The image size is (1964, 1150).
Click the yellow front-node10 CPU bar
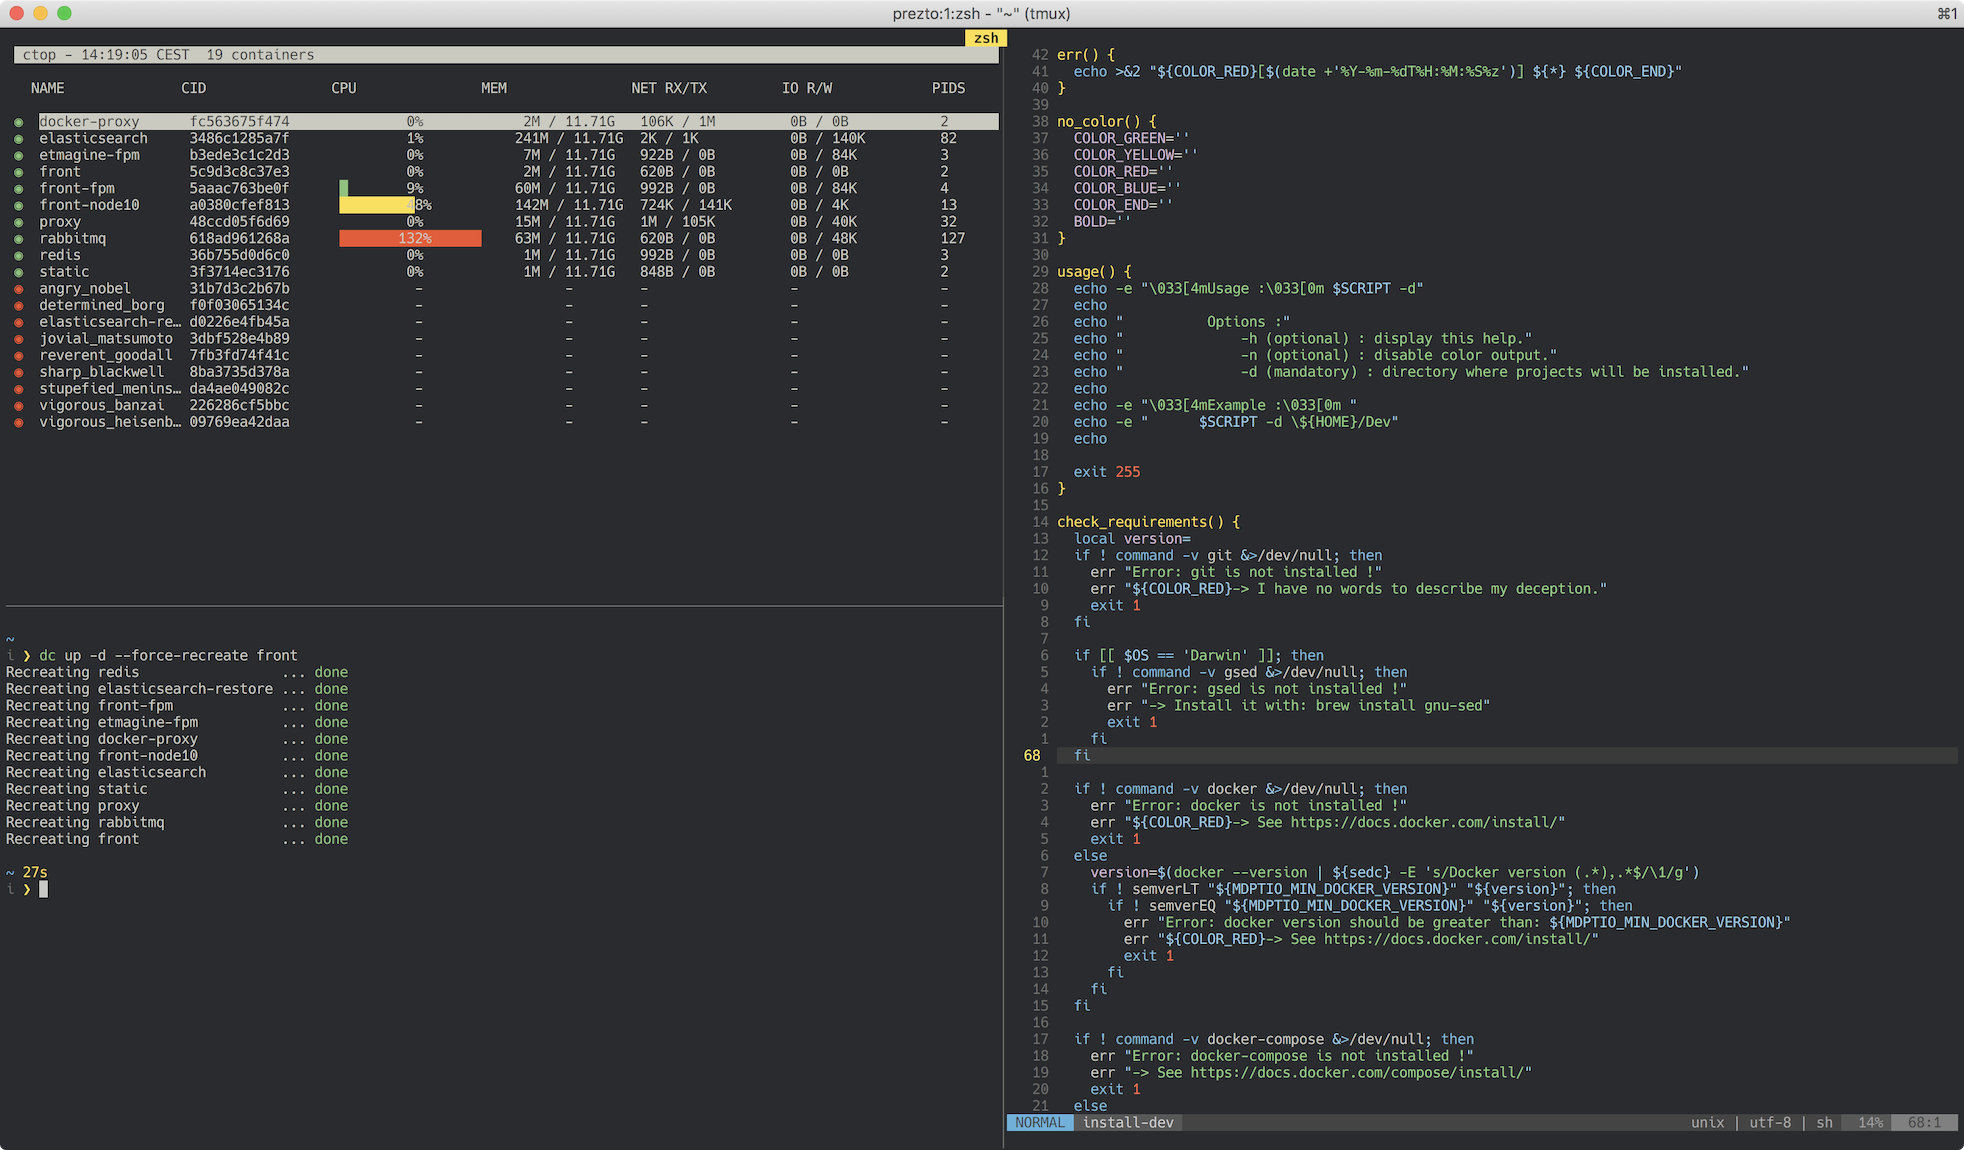(x=376, y=205)
